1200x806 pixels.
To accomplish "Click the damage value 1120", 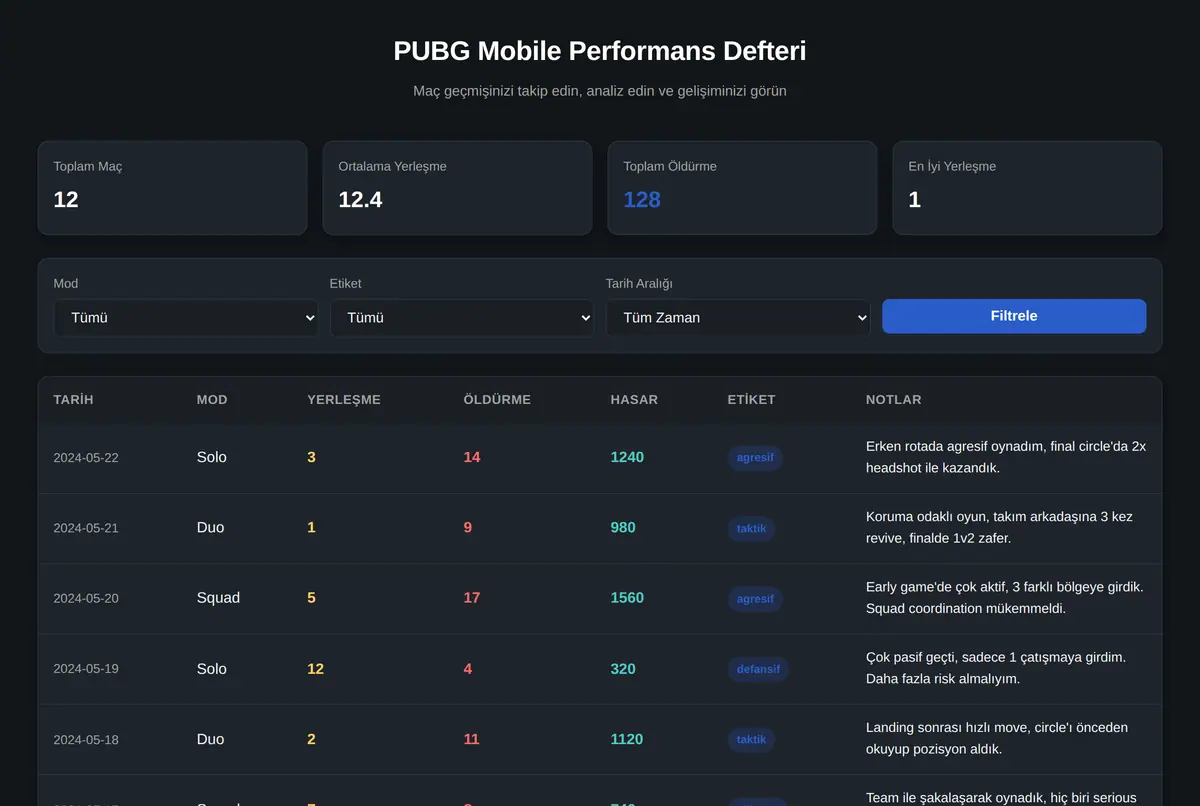I will pyautogui.click(x=627, y=739).
